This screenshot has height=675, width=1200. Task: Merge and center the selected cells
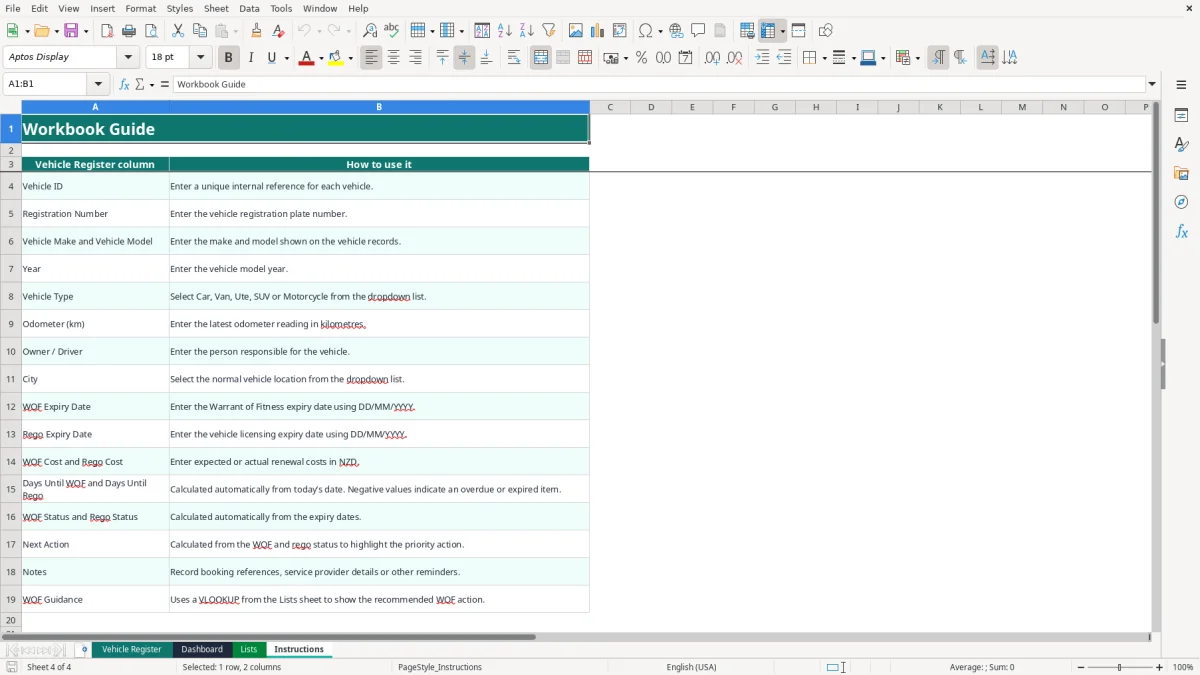541,58
